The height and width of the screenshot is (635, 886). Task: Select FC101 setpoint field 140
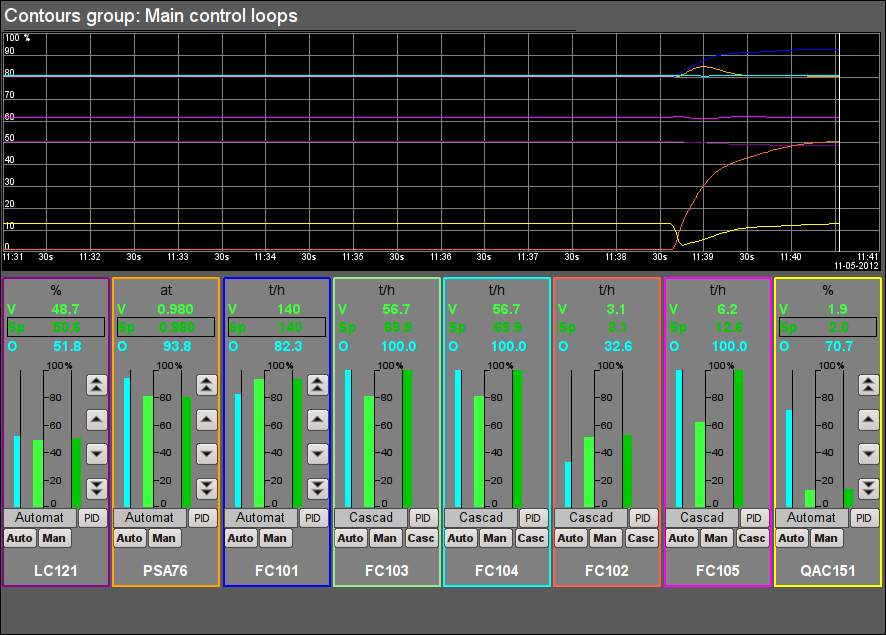click(x=277, y=327)
